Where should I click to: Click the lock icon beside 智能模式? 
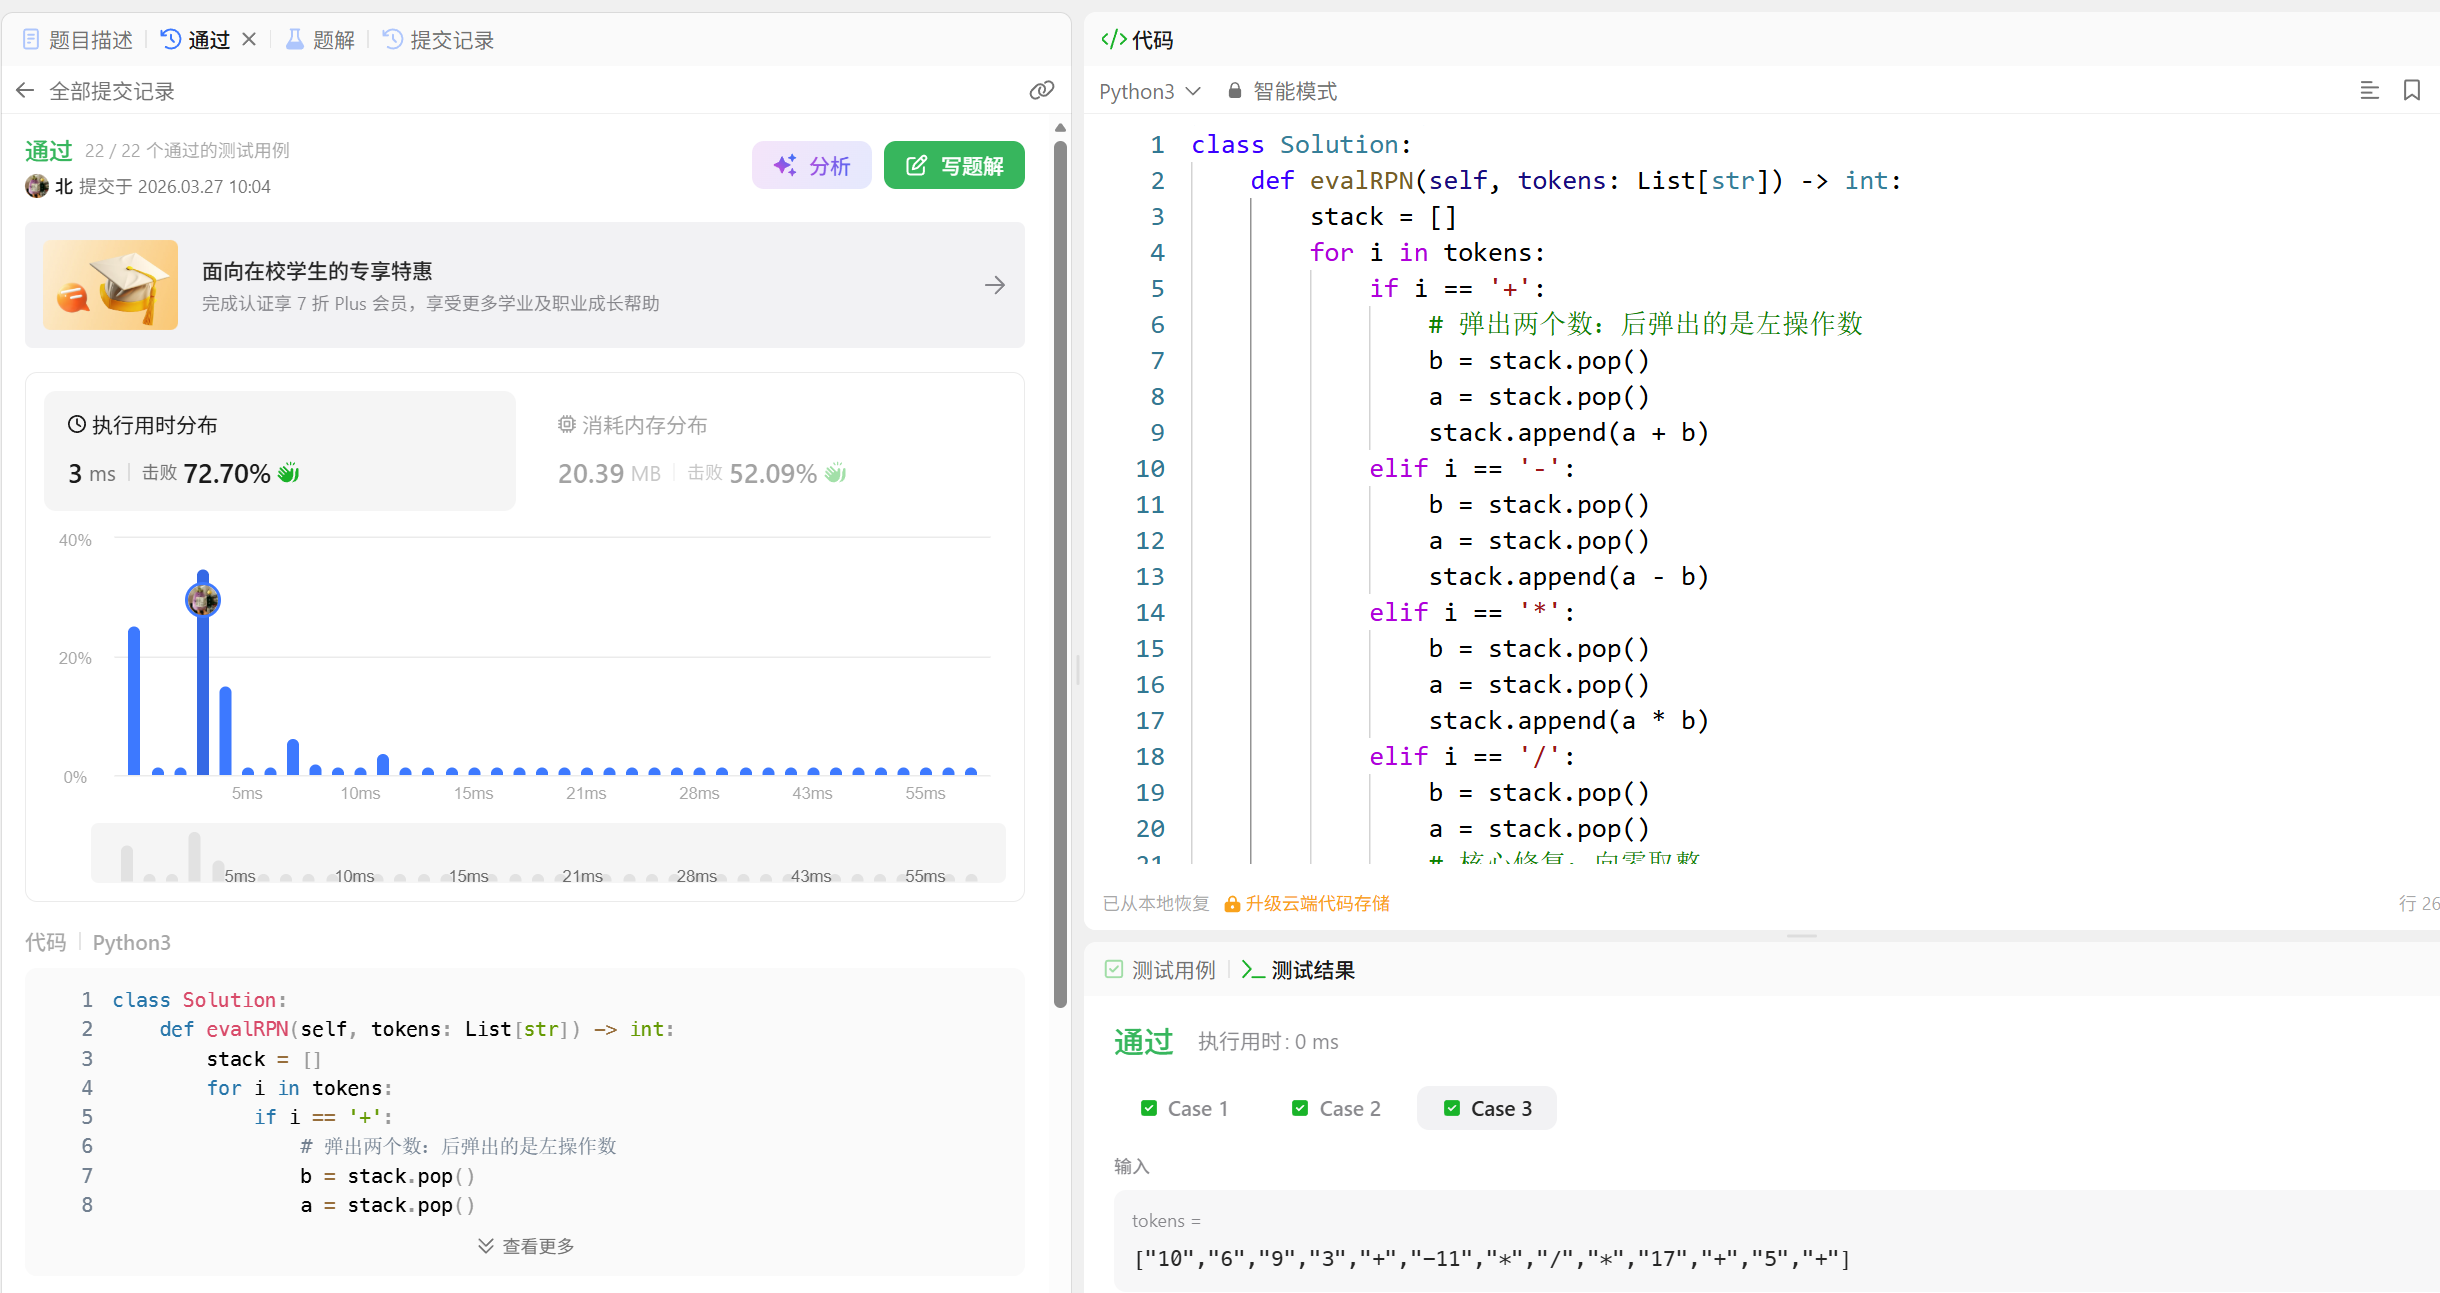(1235, 91)
